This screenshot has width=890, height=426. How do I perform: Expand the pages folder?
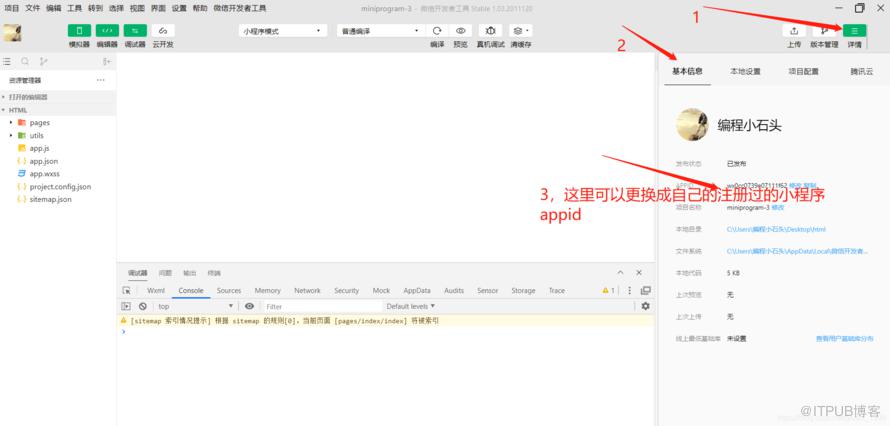(40, 123)
